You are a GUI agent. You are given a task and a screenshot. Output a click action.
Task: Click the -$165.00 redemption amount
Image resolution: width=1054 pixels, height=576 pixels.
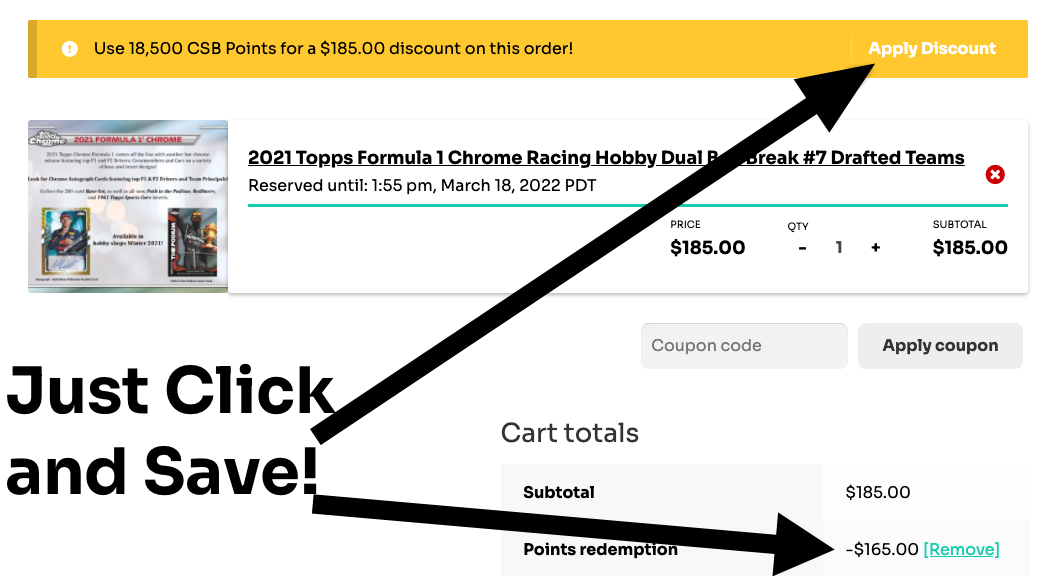(x=881, y=549)
